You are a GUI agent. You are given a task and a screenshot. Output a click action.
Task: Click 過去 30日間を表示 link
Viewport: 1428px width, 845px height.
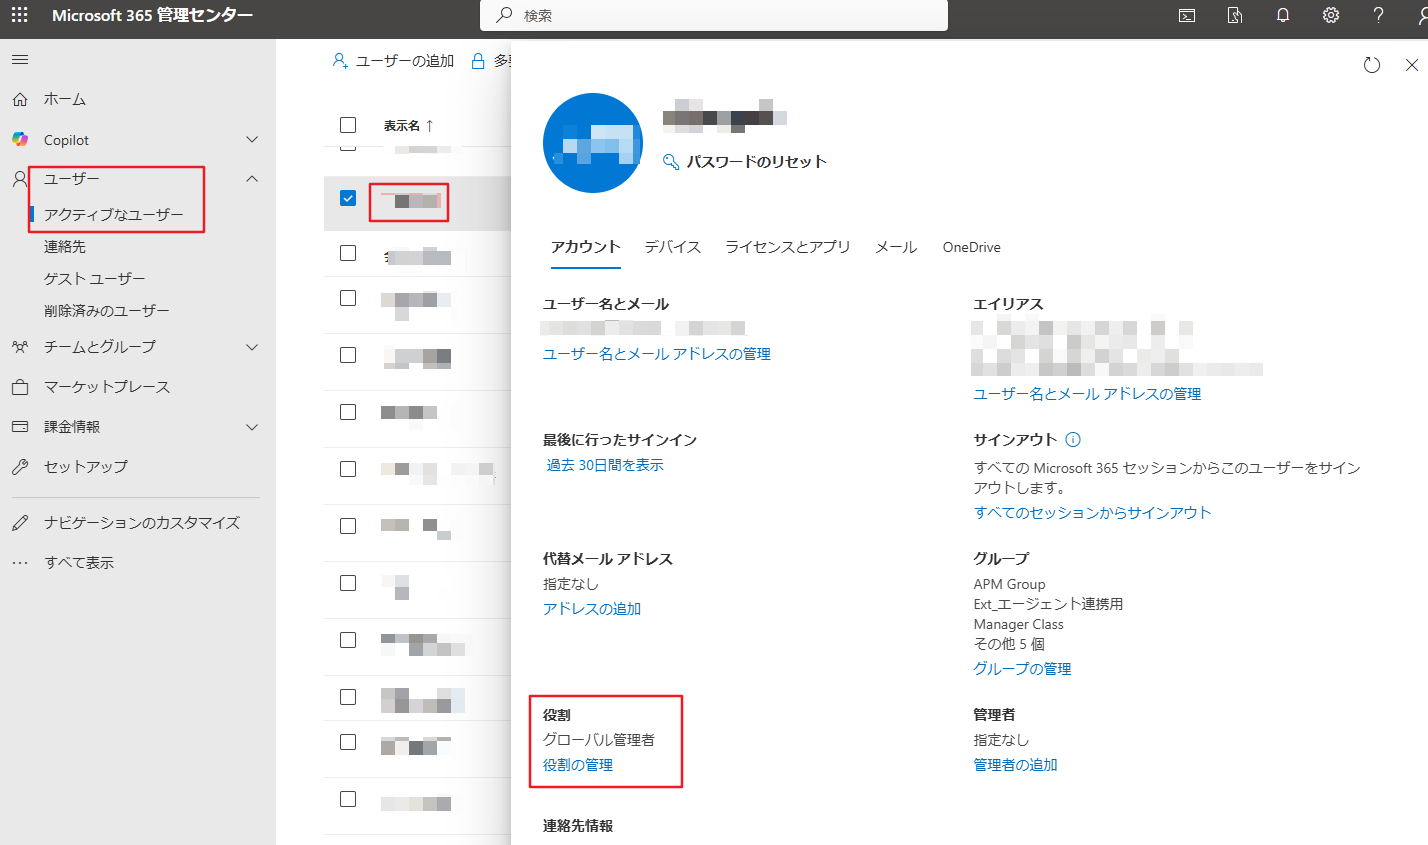point(605,465)
